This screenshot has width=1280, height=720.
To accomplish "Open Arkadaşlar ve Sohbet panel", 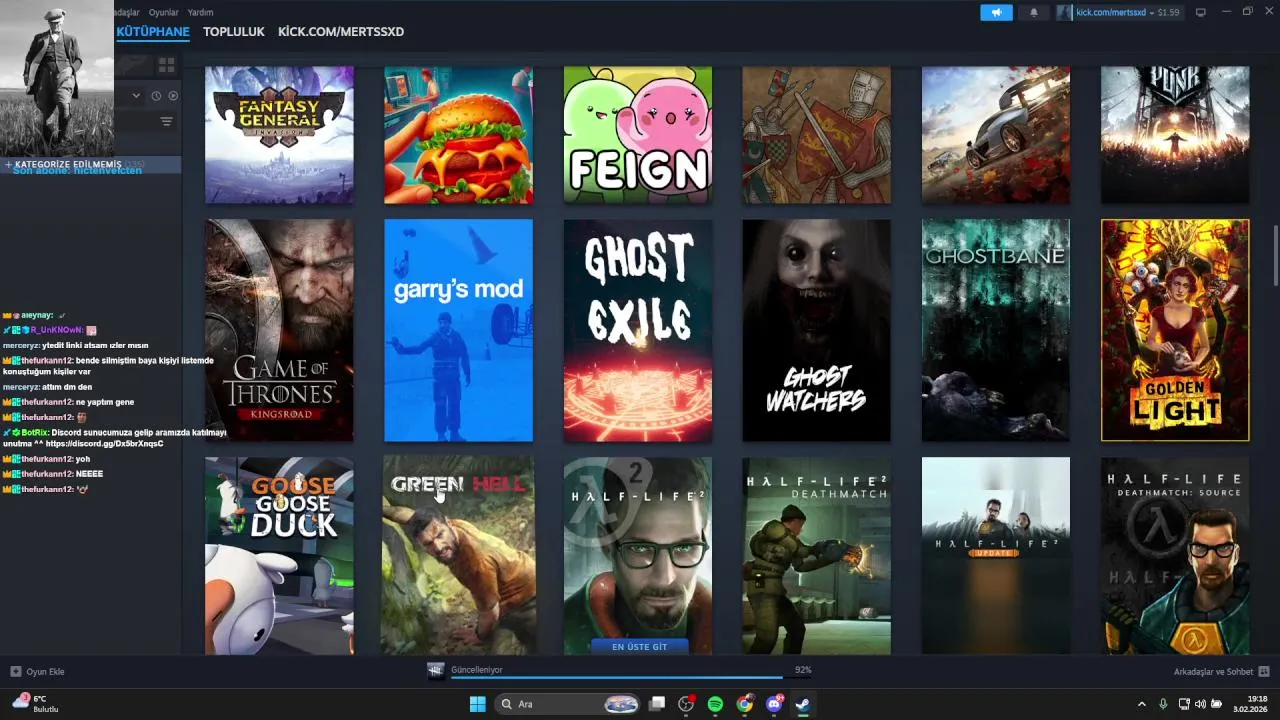I will coord(1221,672).
